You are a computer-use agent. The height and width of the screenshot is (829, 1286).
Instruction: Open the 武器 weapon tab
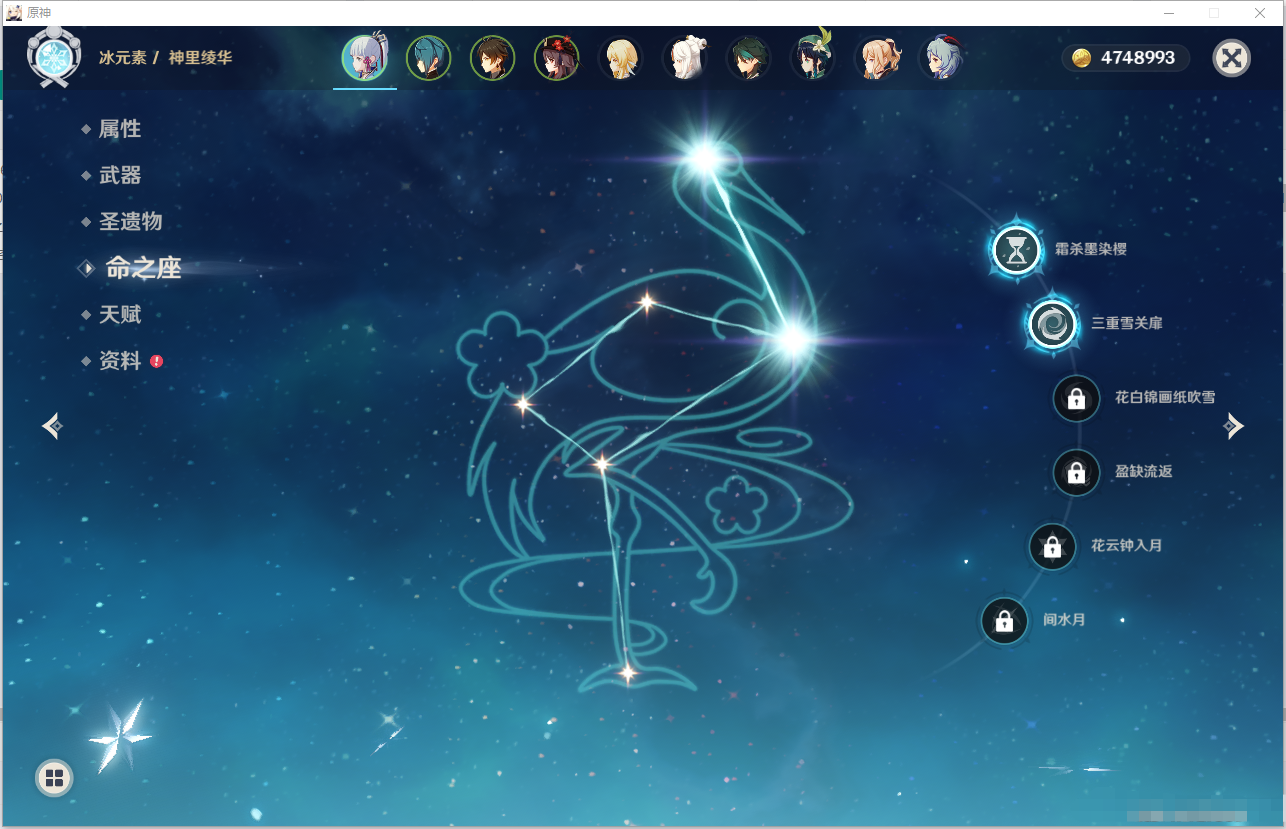(120, 175)
